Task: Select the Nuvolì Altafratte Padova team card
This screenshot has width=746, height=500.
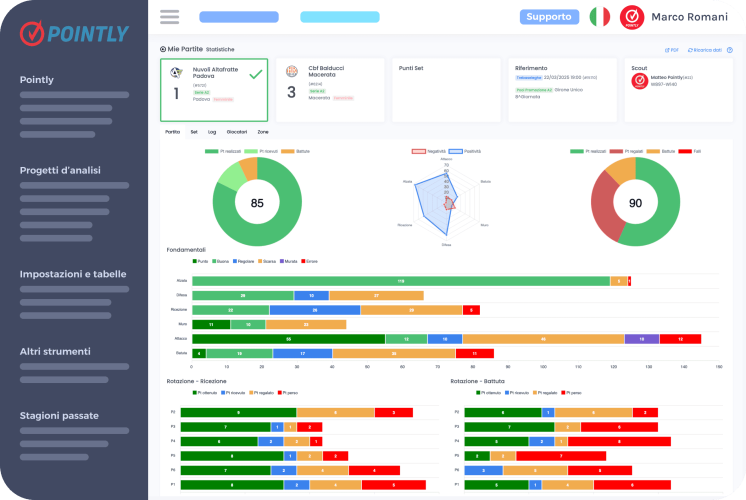Action: (x=214, y=90)
